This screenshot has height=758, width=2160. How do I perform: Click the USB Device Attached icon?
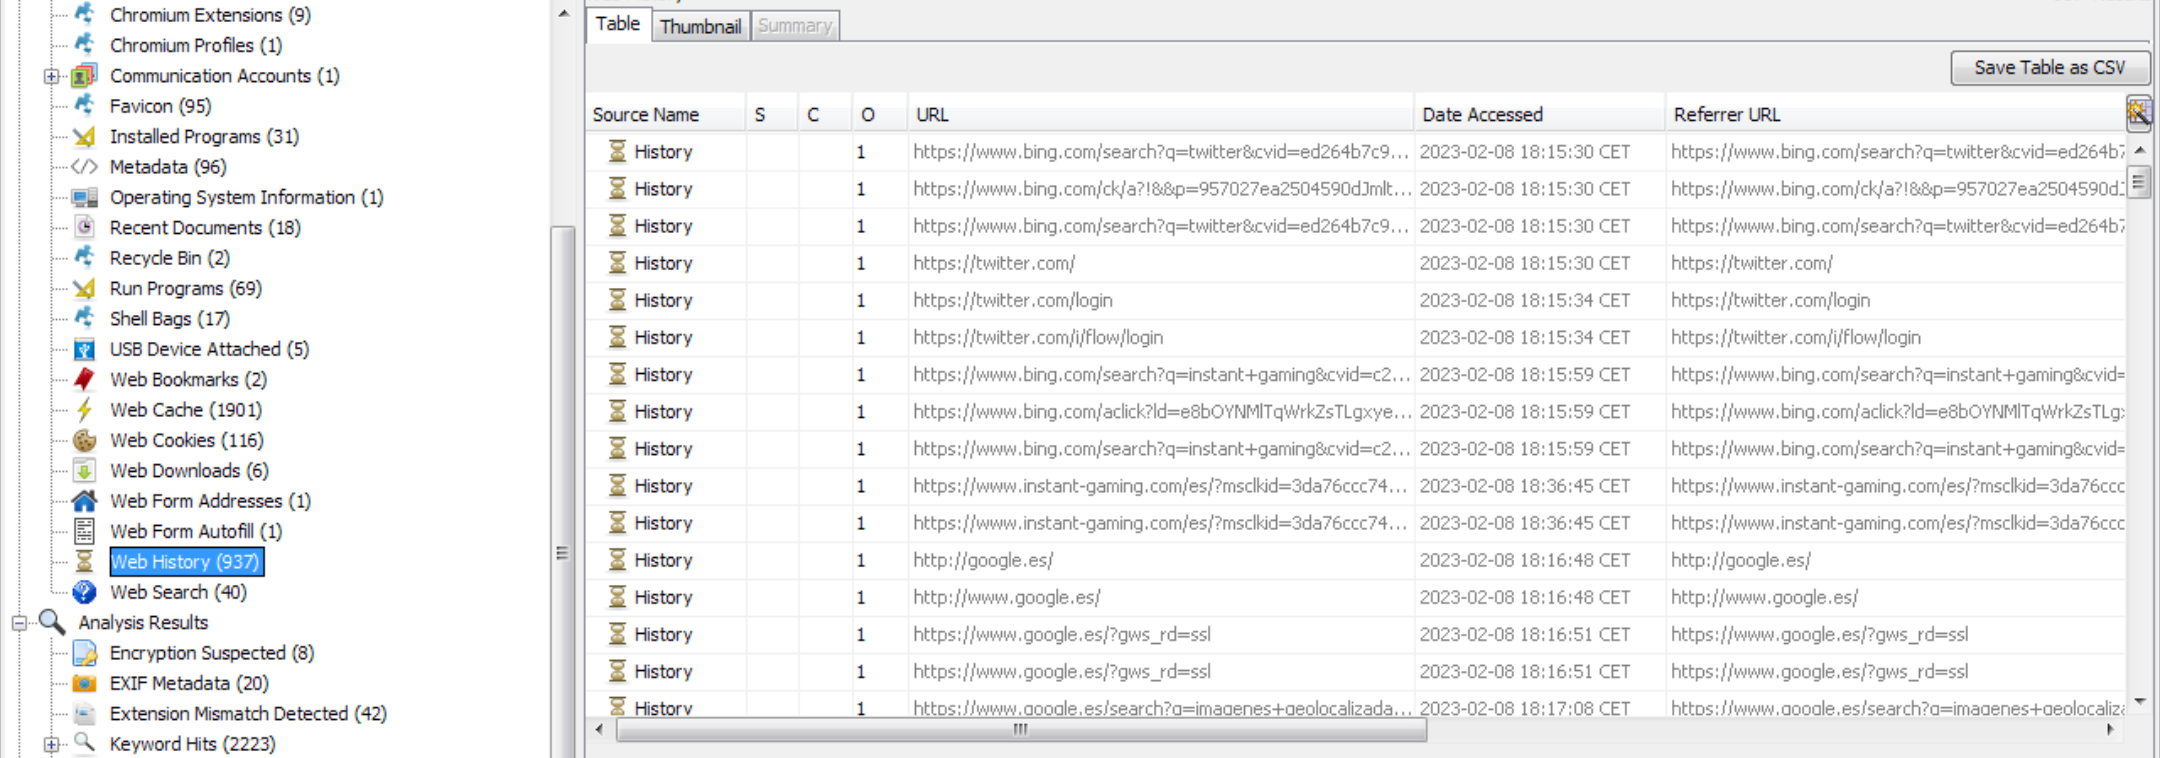coord(85,349)
